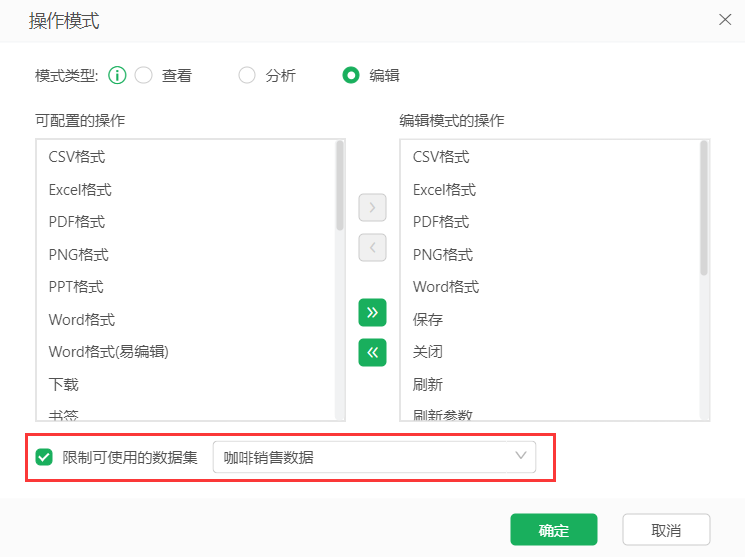Select the 分析 radio button
The image size is (745, 557).
click(247, 75)
